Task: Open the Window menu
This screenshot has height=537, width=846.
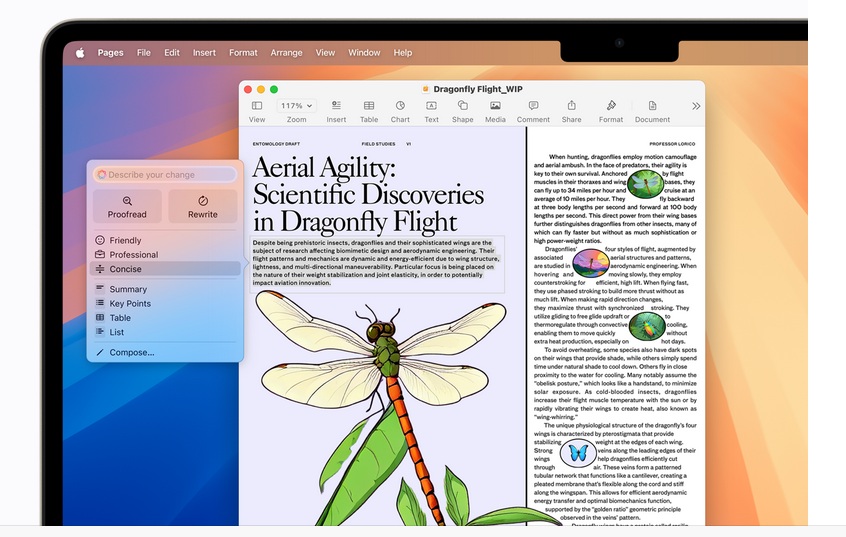Action: (x=364, y=53)
